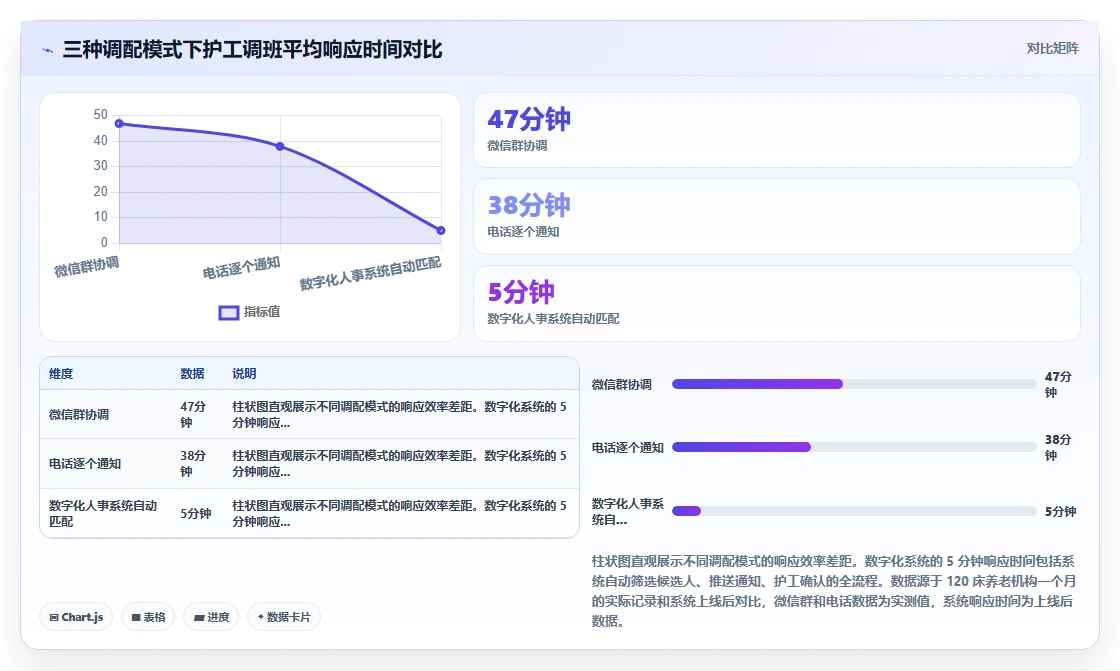The image size is (1120, 671).
Task: Open the 5分钟 数字化人事系统 card
Action: coord(776,304)
